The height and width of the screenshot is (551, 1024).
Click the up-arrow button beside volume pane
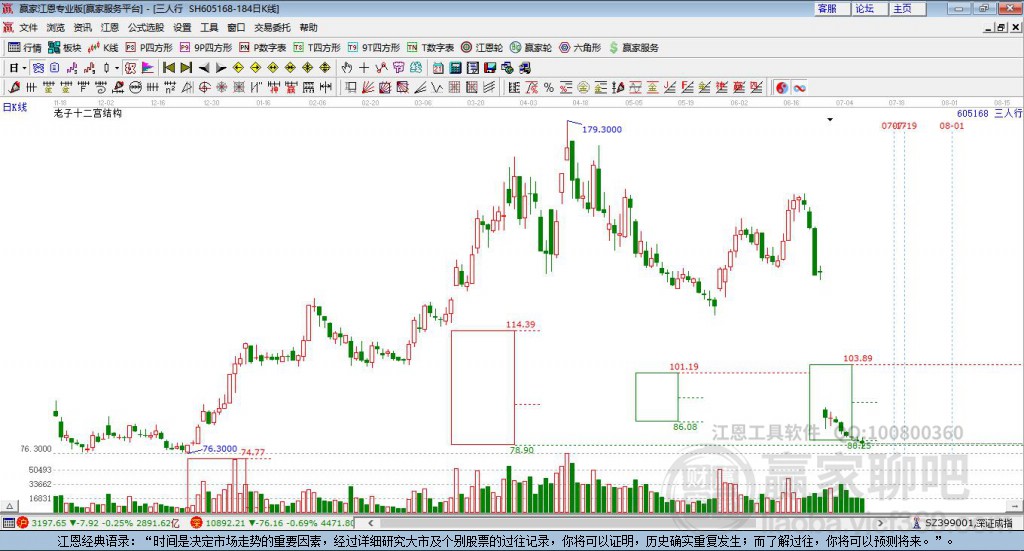[9, 506]
